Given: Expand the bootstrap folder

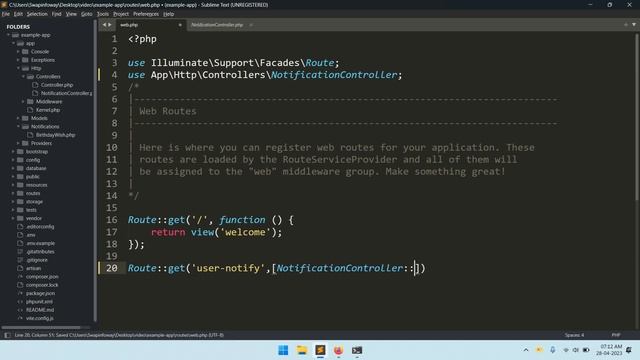Looking at the screenshot, I should [13, 151].
